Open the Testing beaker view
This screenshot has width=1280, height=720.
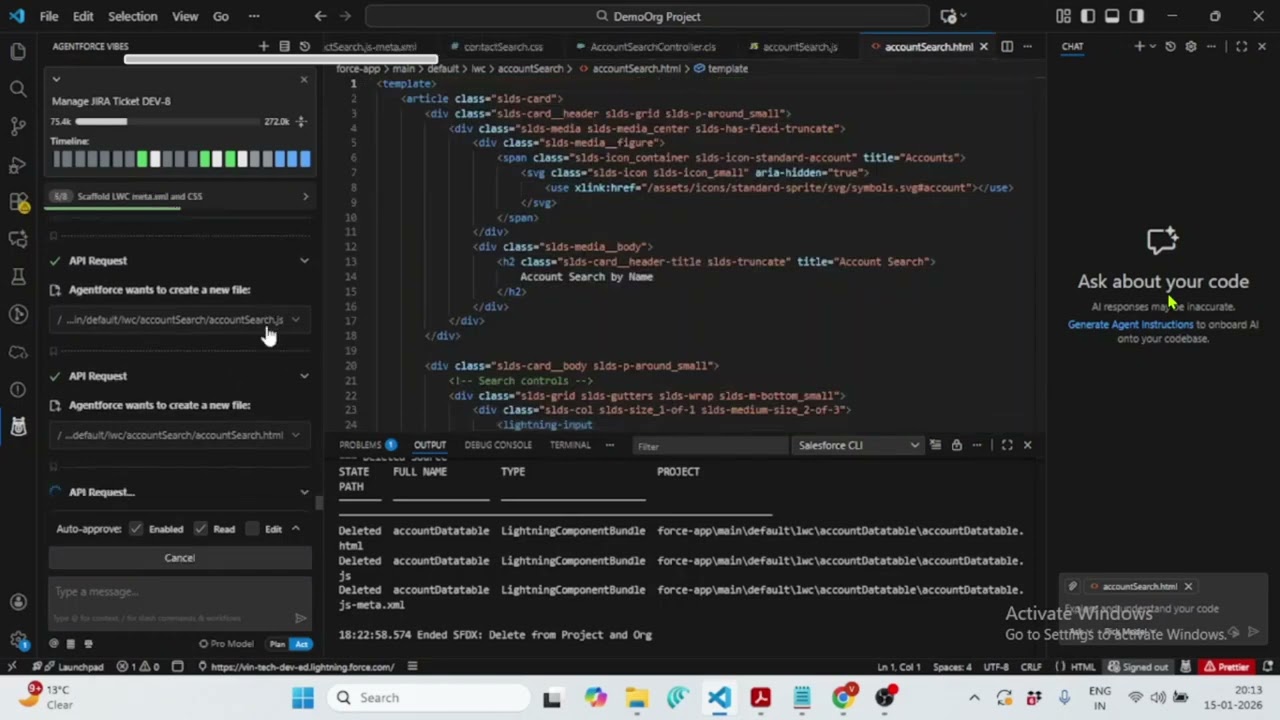(17, 277)
